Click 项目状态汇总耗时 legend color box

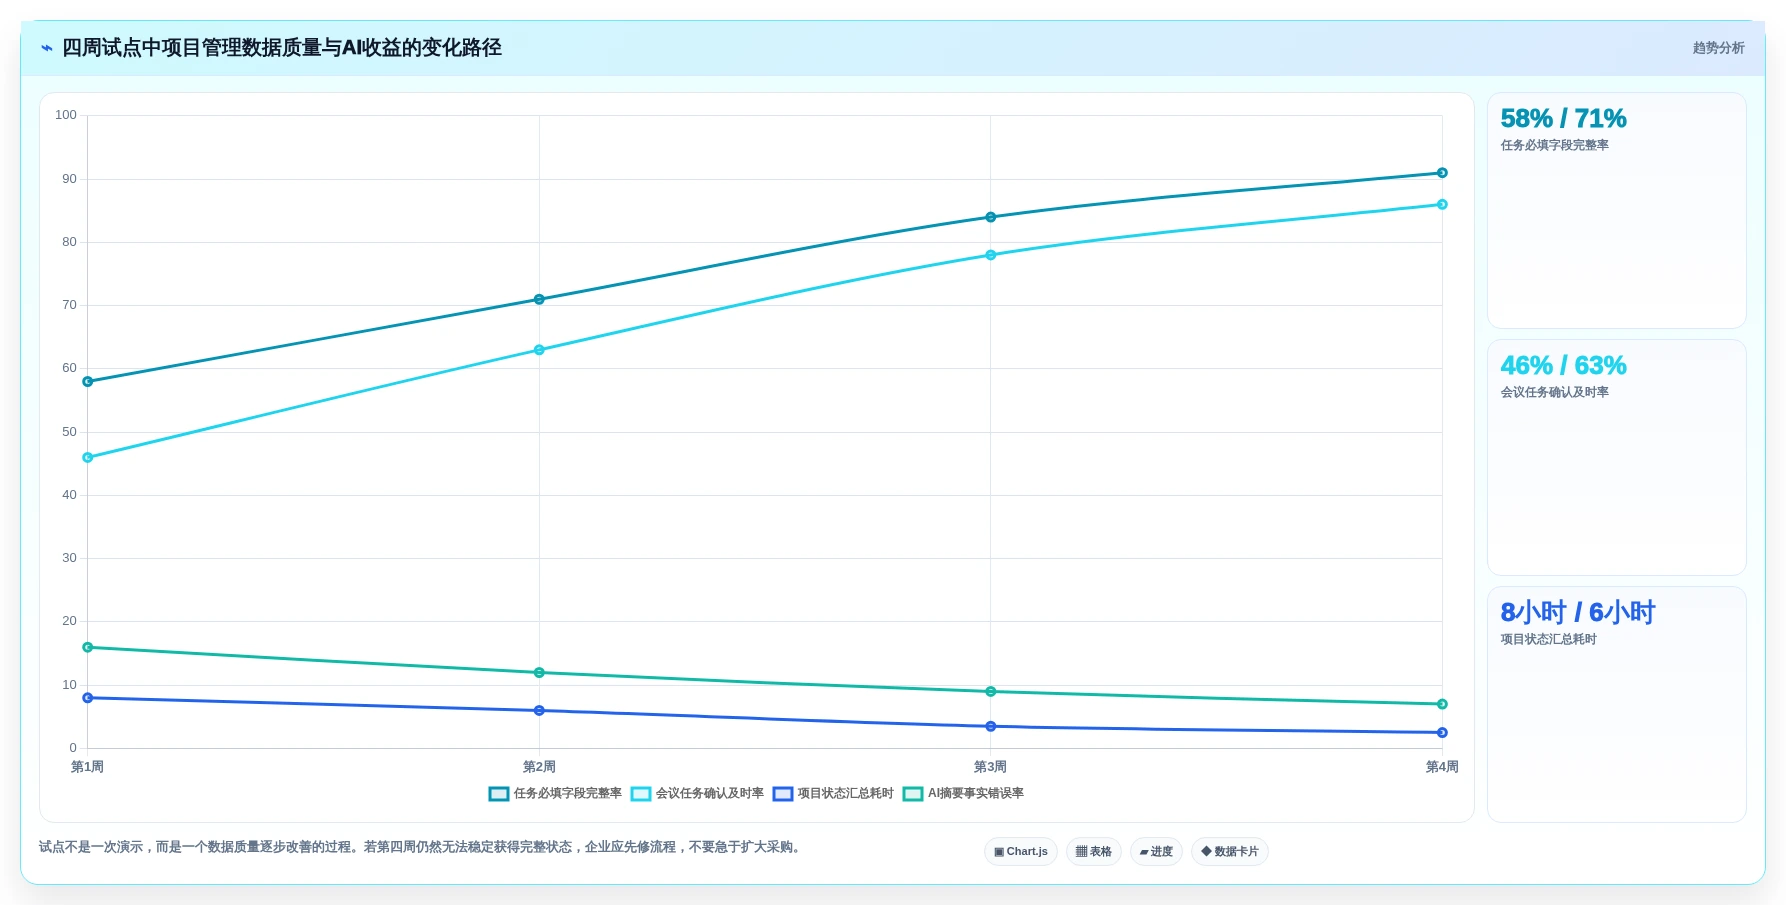(783, 794)
